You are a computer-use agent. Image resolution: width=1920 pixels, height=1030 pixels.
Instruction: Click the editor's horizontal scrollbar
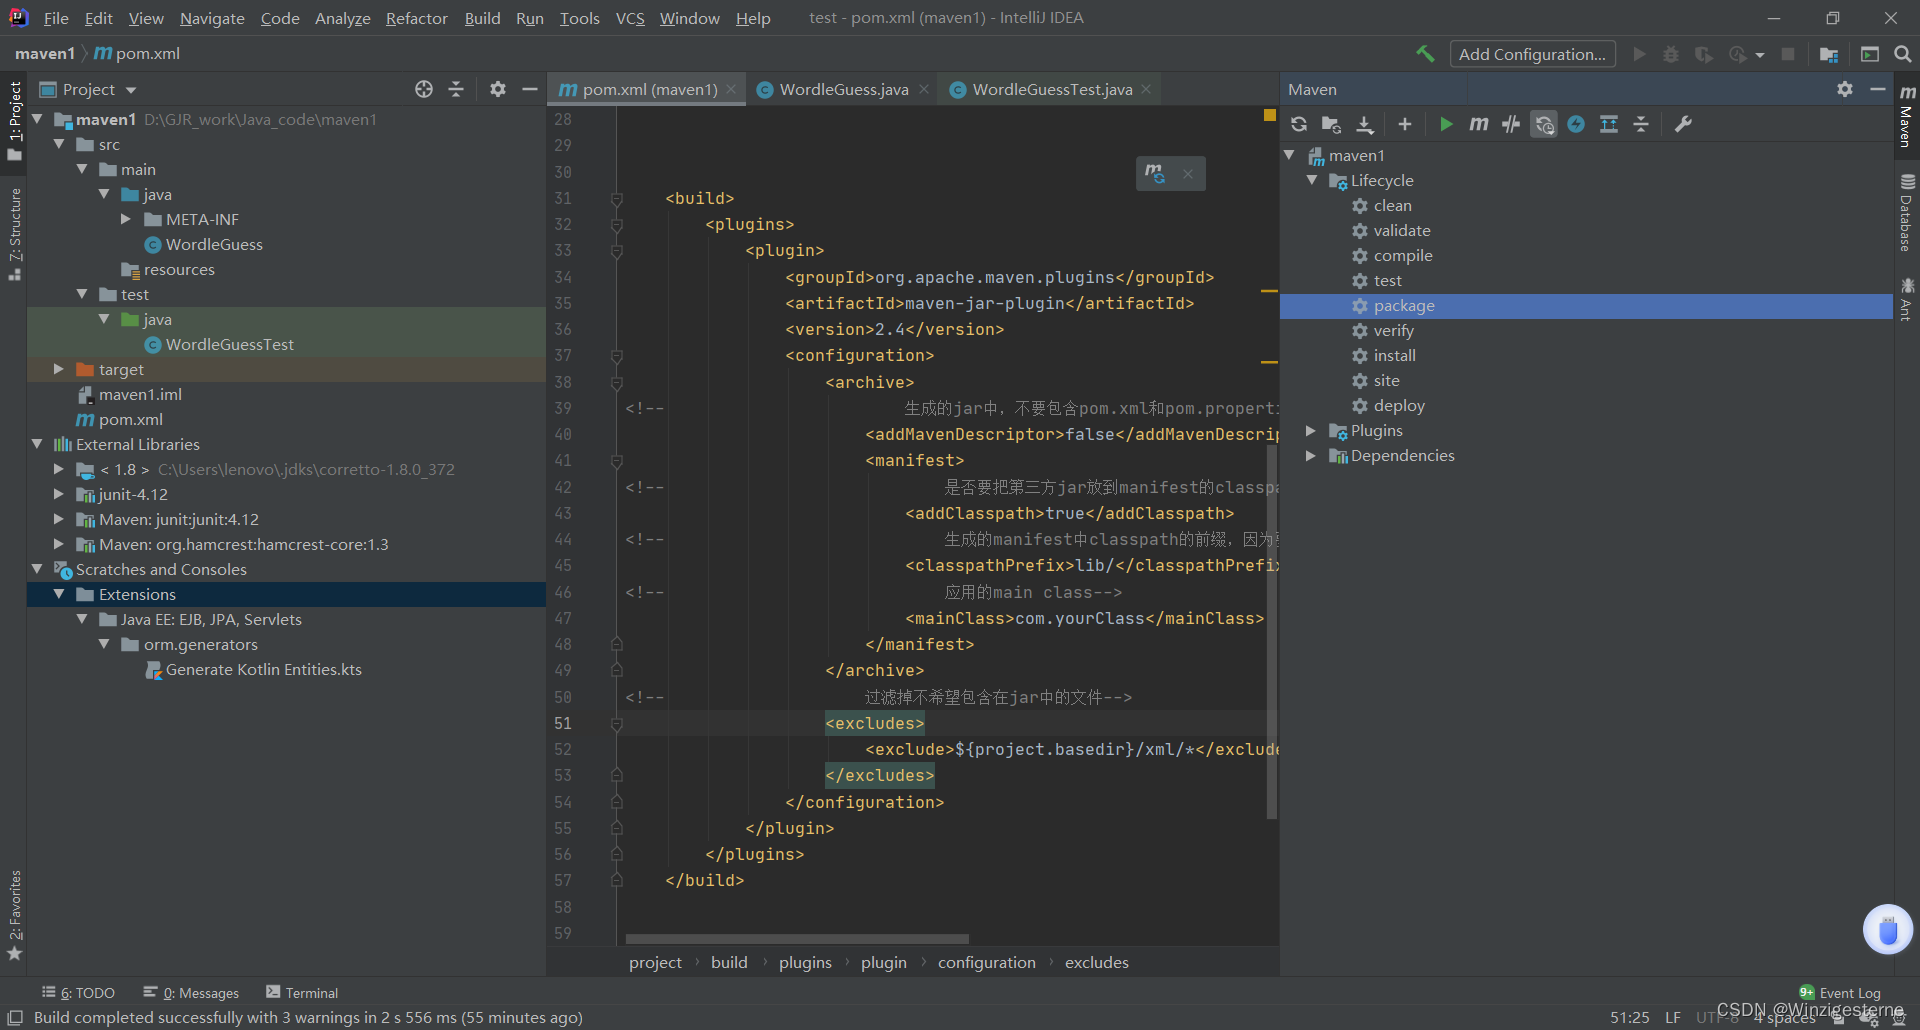(x=797, y=939)
